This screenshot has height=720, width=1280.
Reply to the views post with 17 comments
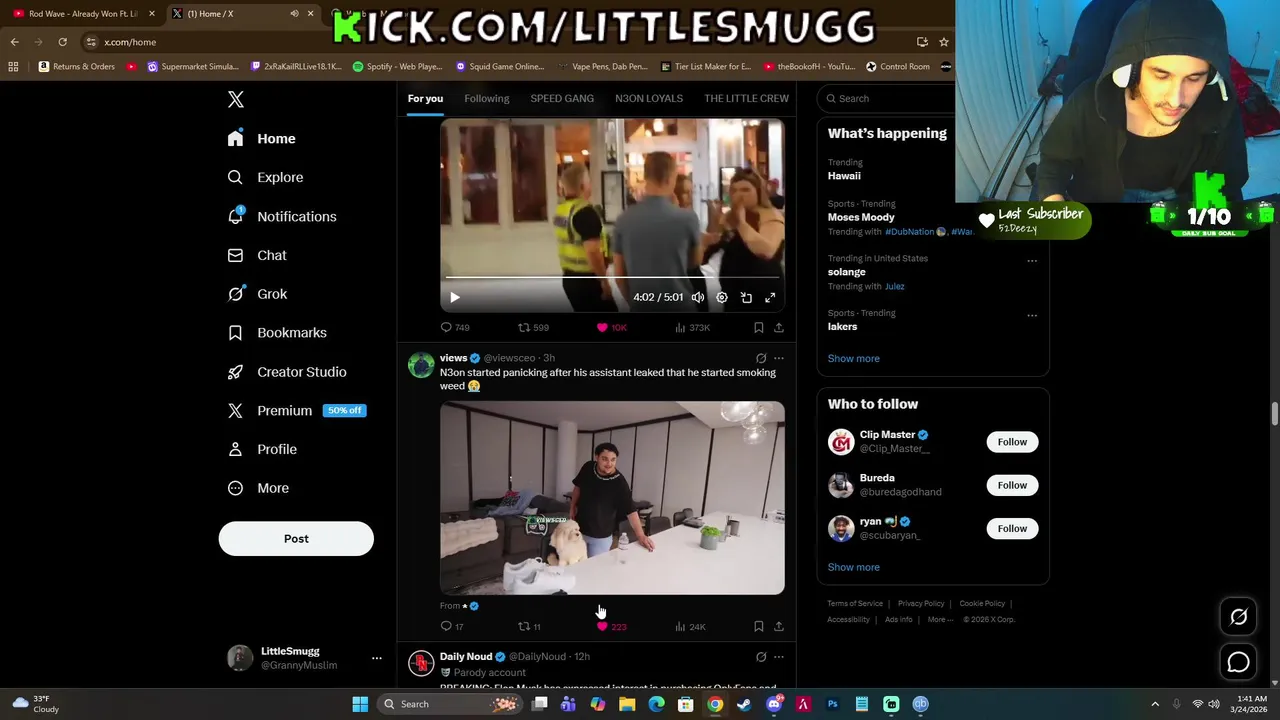tap(452, 626)
